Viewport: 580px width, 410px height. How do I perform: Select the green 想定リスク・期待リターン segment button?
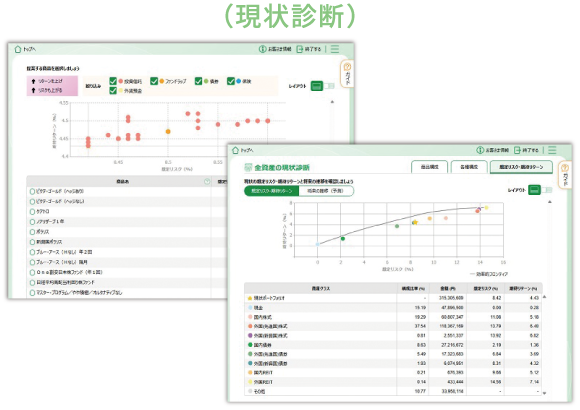point(272,191)
